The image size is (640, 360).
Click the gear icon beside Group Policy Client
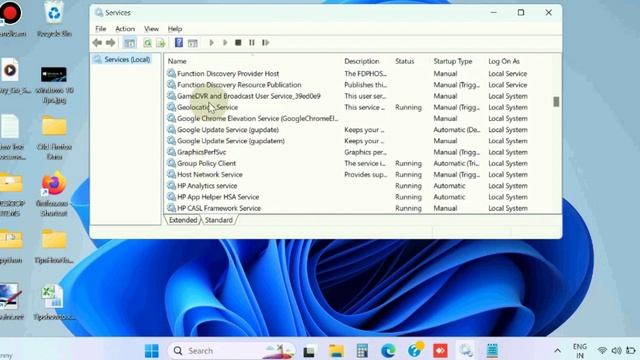(x=171, y=163)
